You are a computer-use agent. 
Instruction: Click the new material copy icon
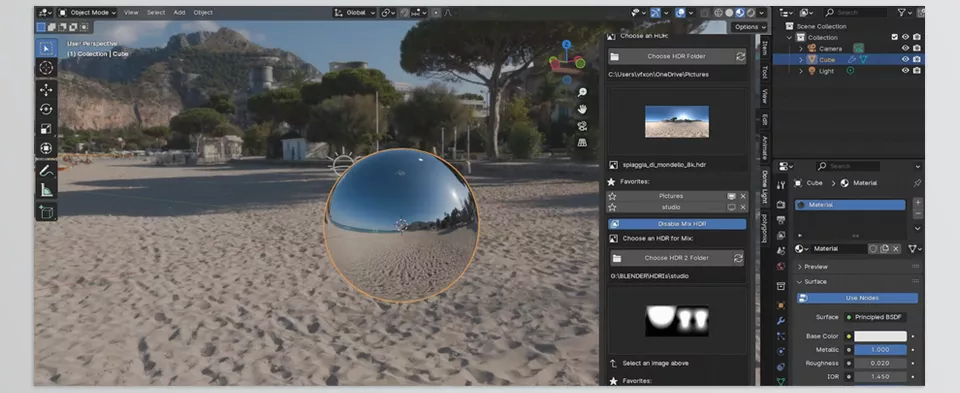[885, 249]
